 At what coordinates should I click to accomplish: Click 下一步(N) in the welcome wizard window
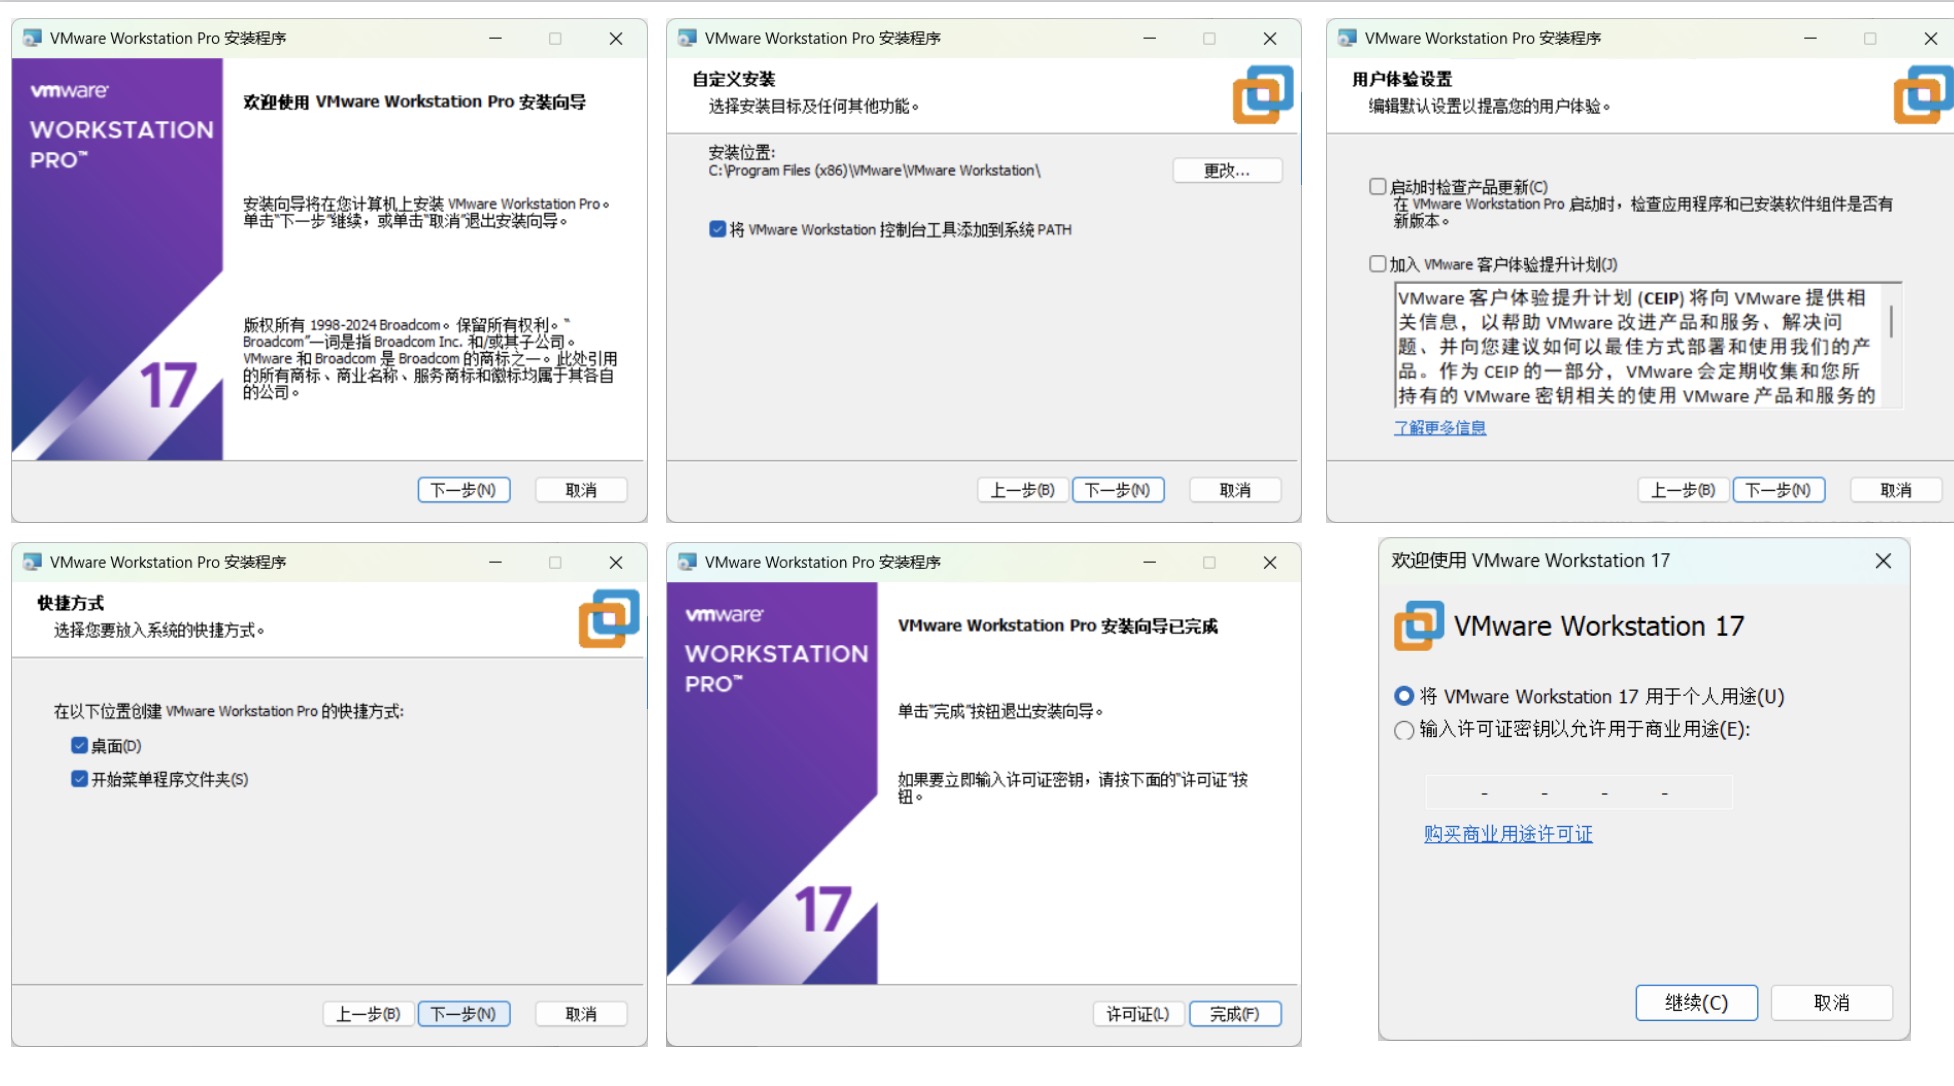pos(464,490)
